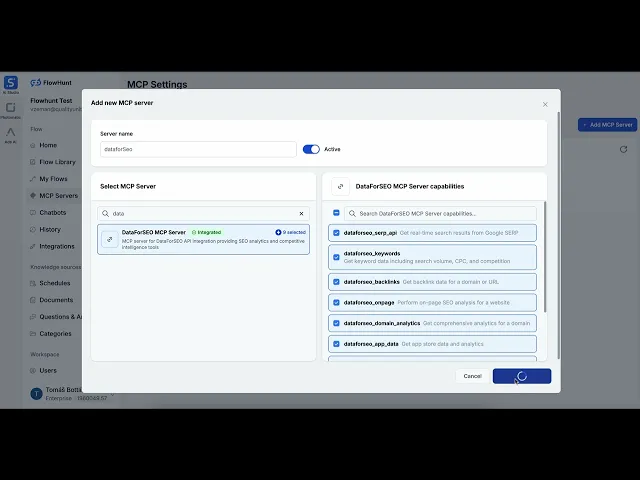Open Photomatic app icon in left rail
This screenshot has width=640, height=480.
[x=11, y=108]
